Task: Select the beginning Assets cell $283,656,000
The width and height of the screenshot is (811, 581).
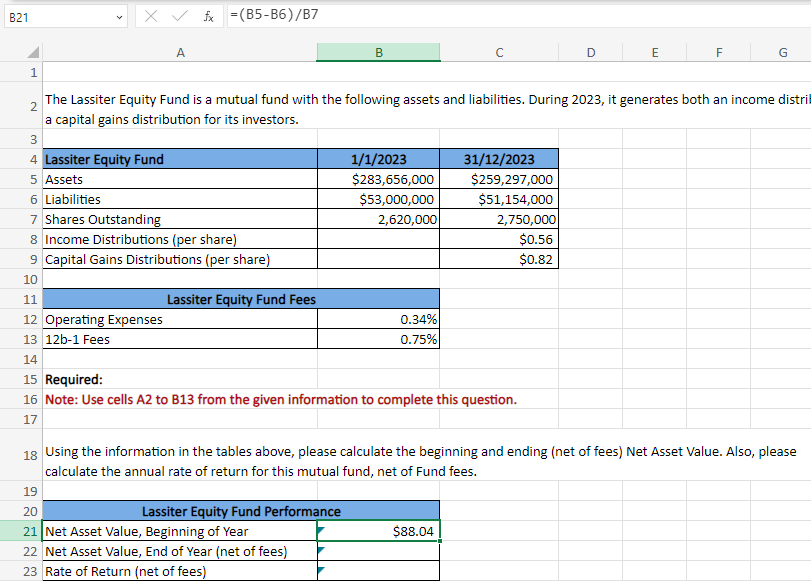Action: click(x=378, y=179)
